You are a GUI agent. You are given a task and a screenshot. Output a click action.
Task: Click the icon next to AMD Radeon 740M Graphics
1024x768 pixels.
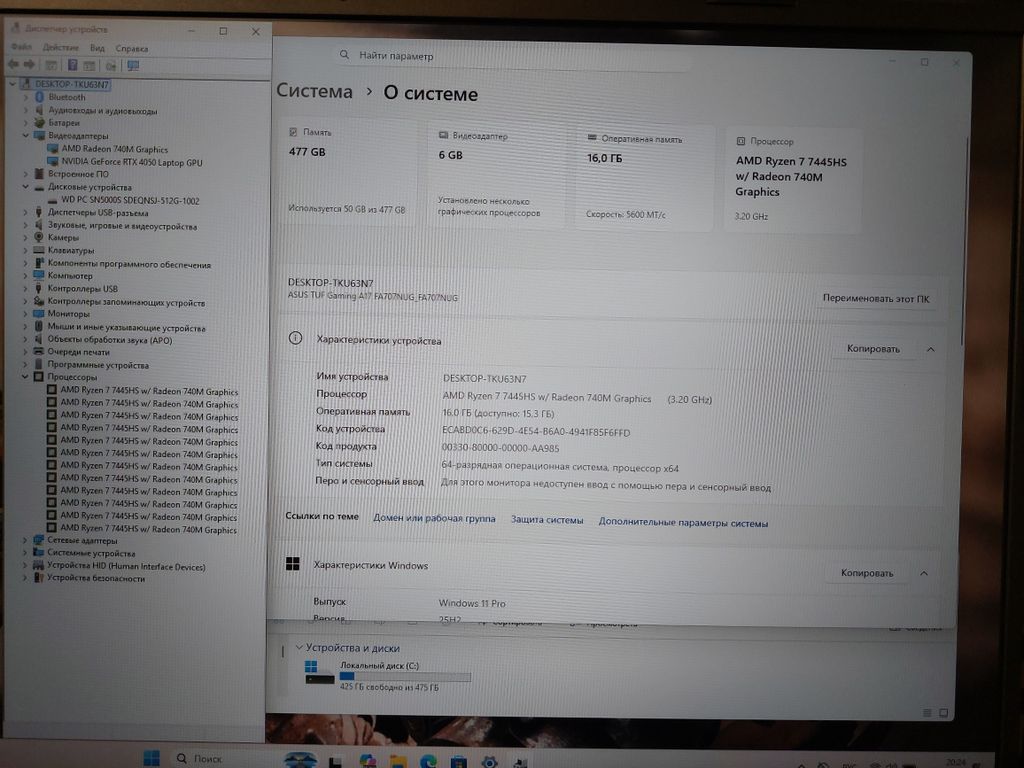(53, 149)
